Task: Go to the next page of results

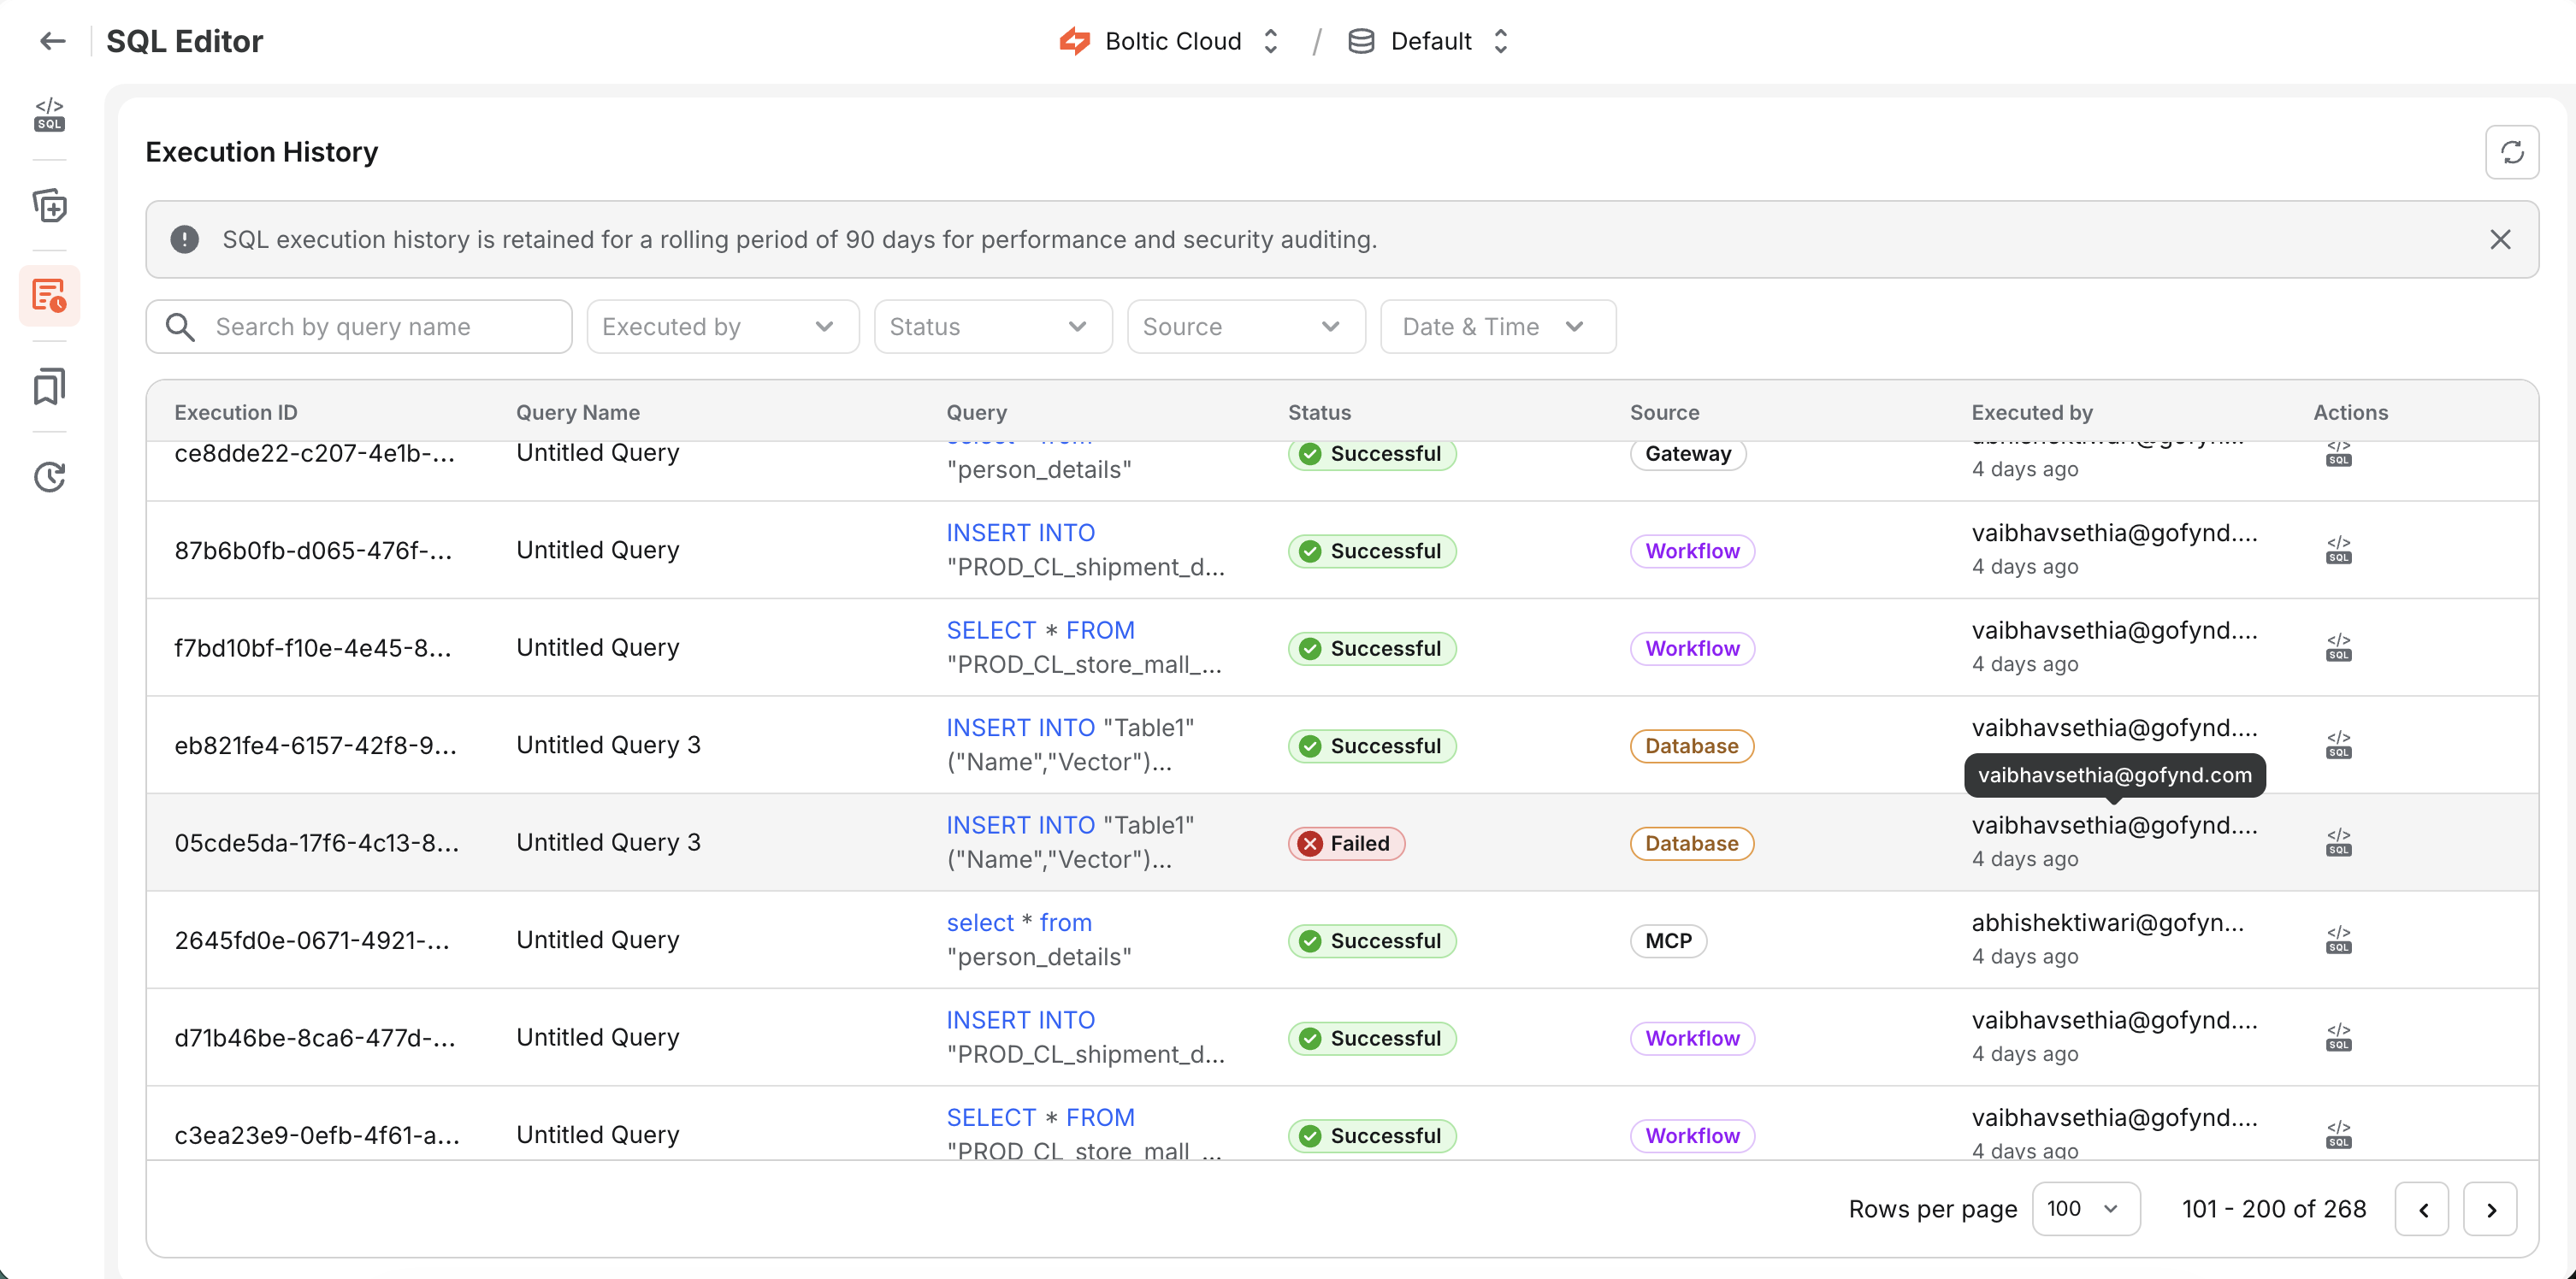Action: pyautogui.click(x=2491, y=1208)
